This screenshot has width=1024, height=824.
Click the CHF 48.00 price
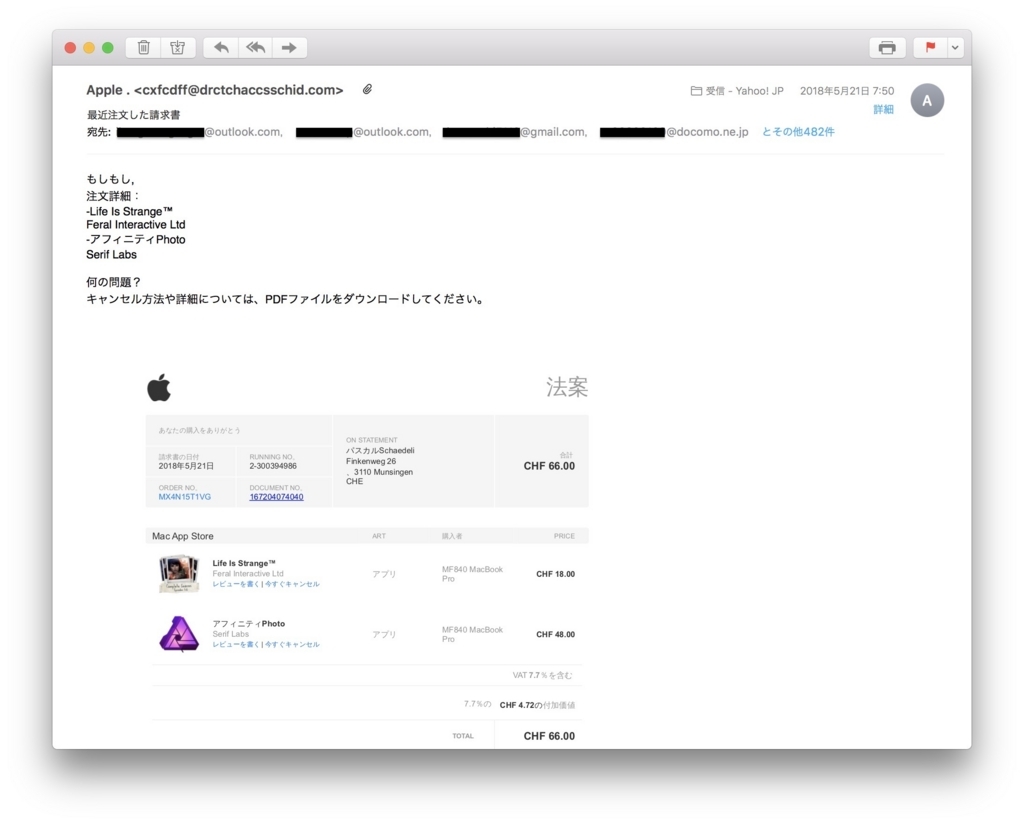556,634
